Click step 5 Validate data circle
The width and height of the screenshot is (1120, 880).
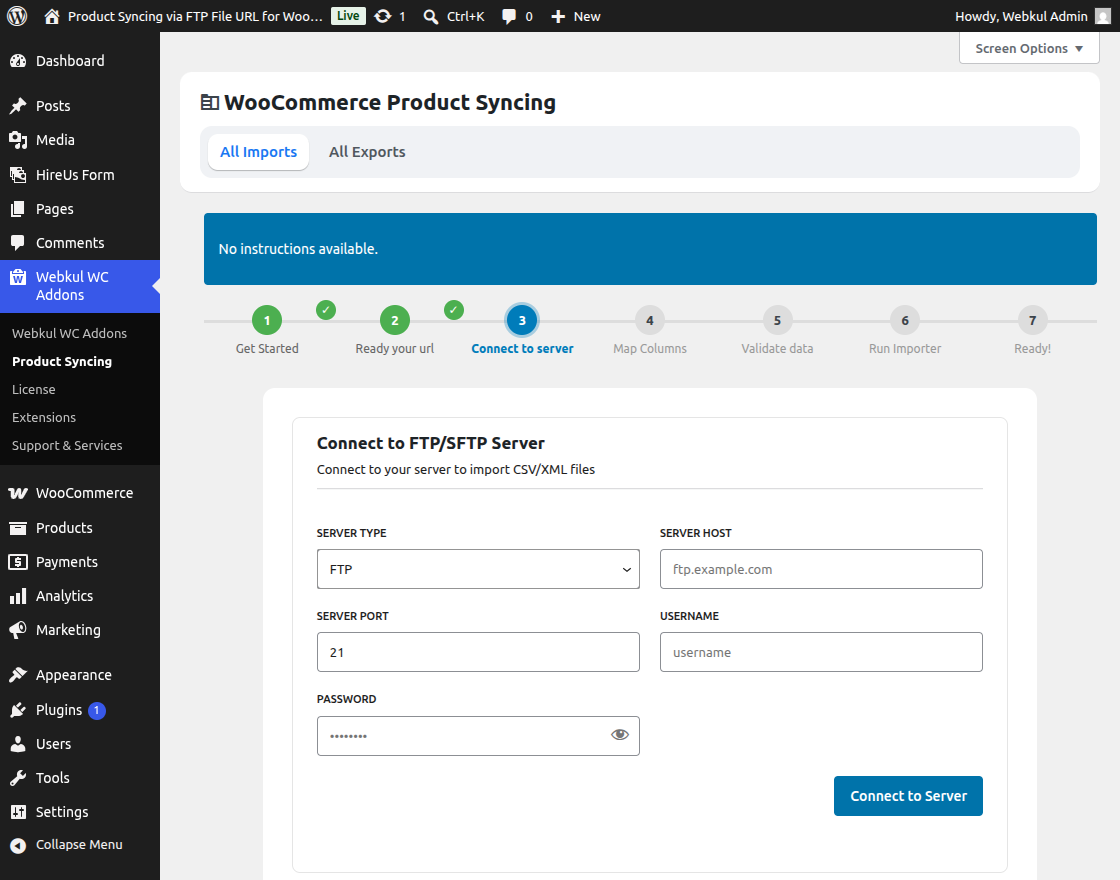pyautogui.click(x=777, y=321)
